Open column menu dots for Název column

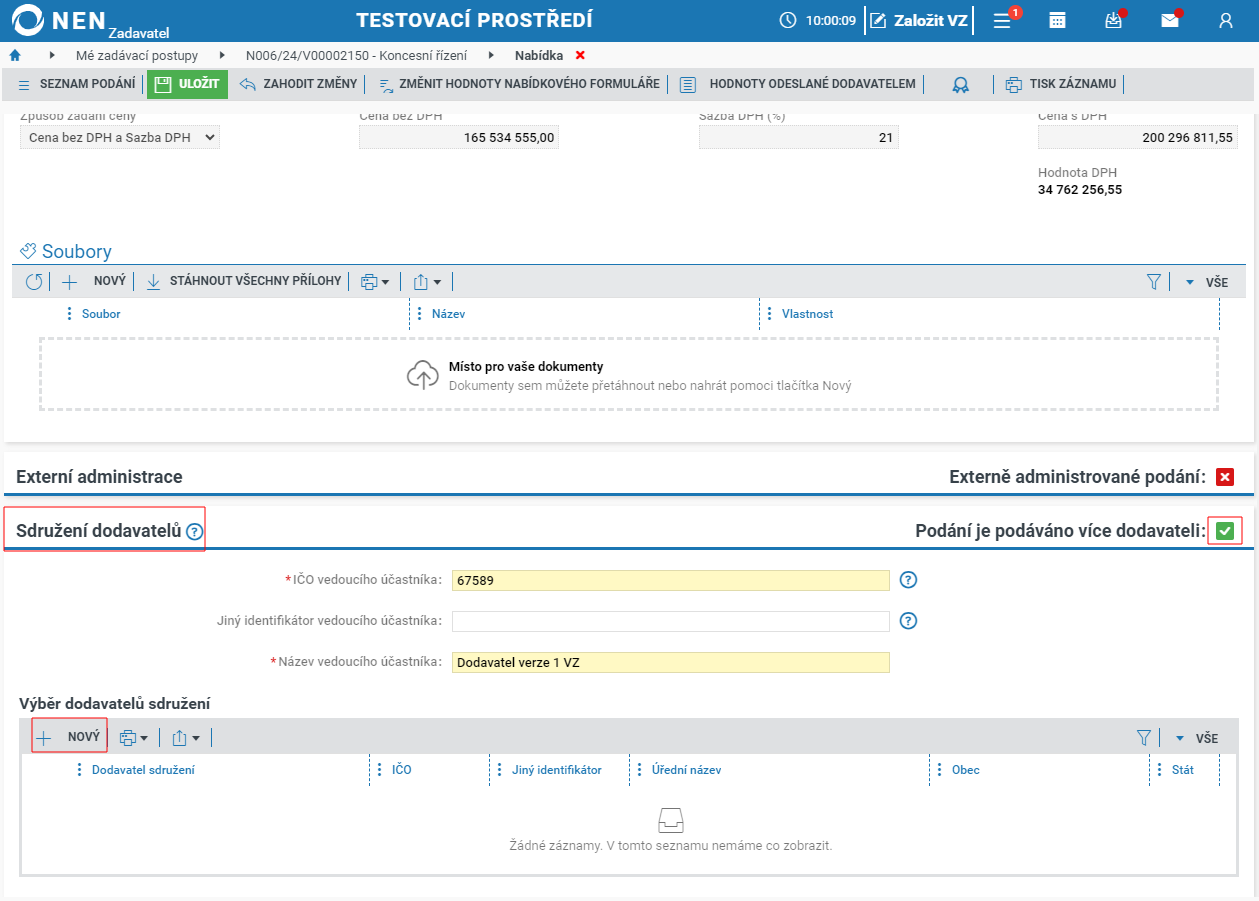point(419,314)
